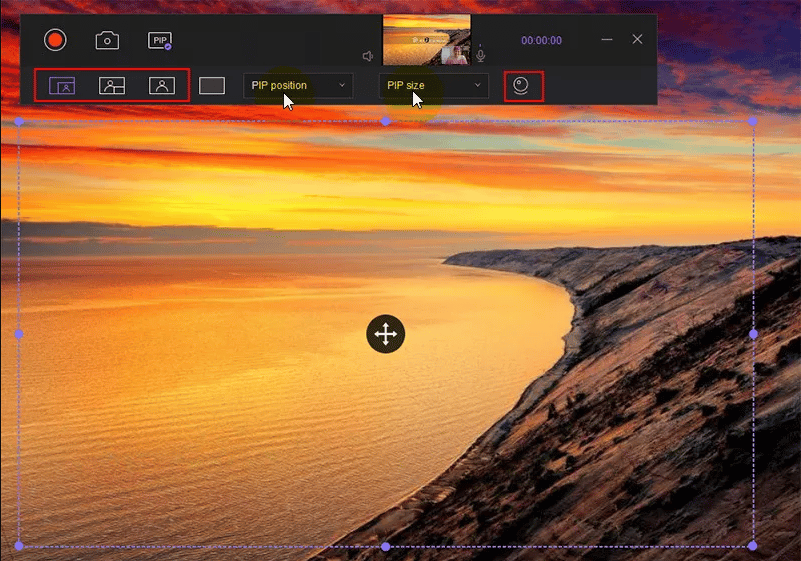Screen dimensions: 801x561
Task: Select the small webcam overlay layout
Action: [62, 85]
